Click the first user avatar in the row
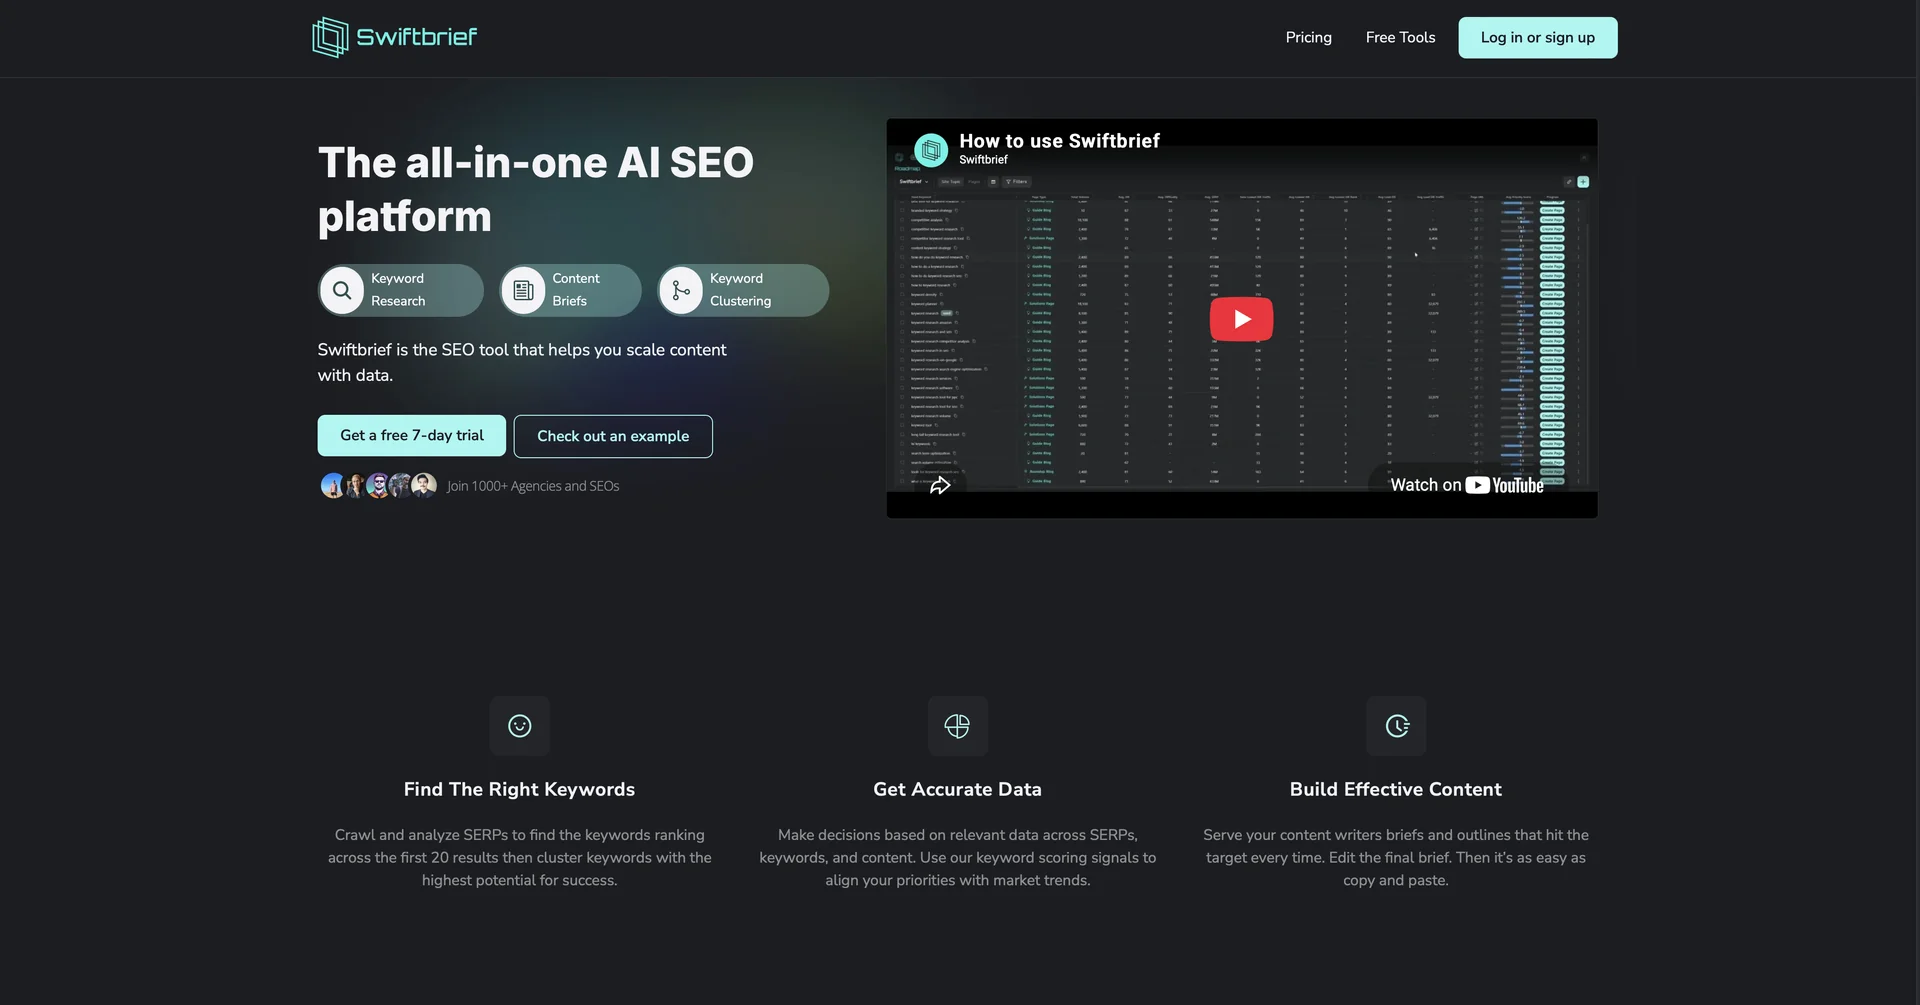This screenshot has width=1920, height=1005. [332, 486]
